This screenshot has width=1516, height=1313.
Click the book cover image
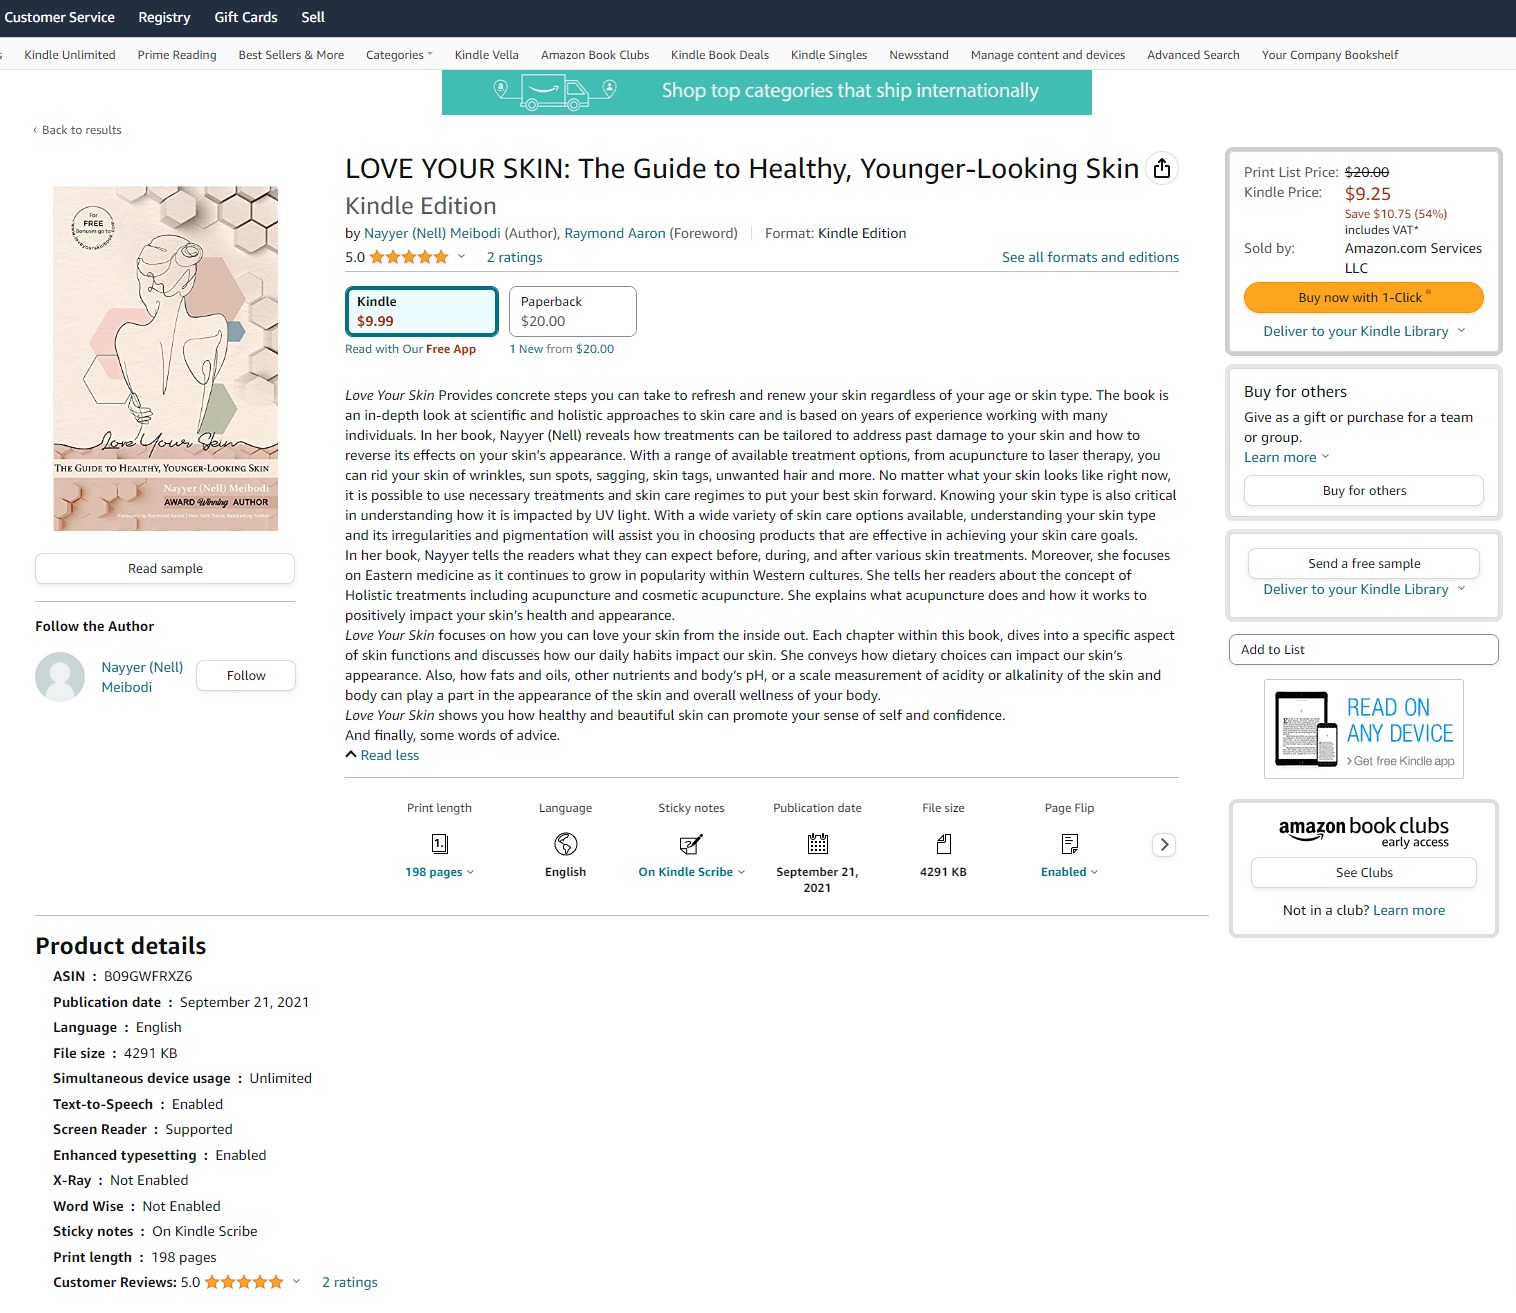click(x=166, y=358)
